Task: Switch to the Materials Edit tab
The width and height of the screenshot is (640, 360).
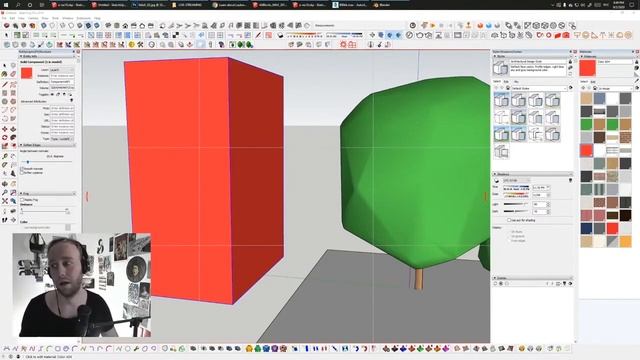Action: [x=593, y=82]
